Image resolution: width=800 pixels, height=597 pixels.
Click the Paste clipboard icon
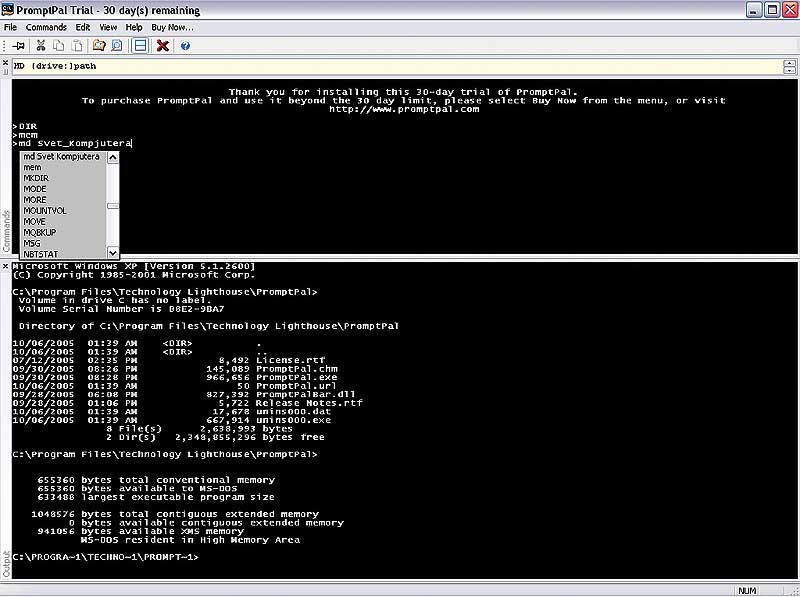(78, 46)
